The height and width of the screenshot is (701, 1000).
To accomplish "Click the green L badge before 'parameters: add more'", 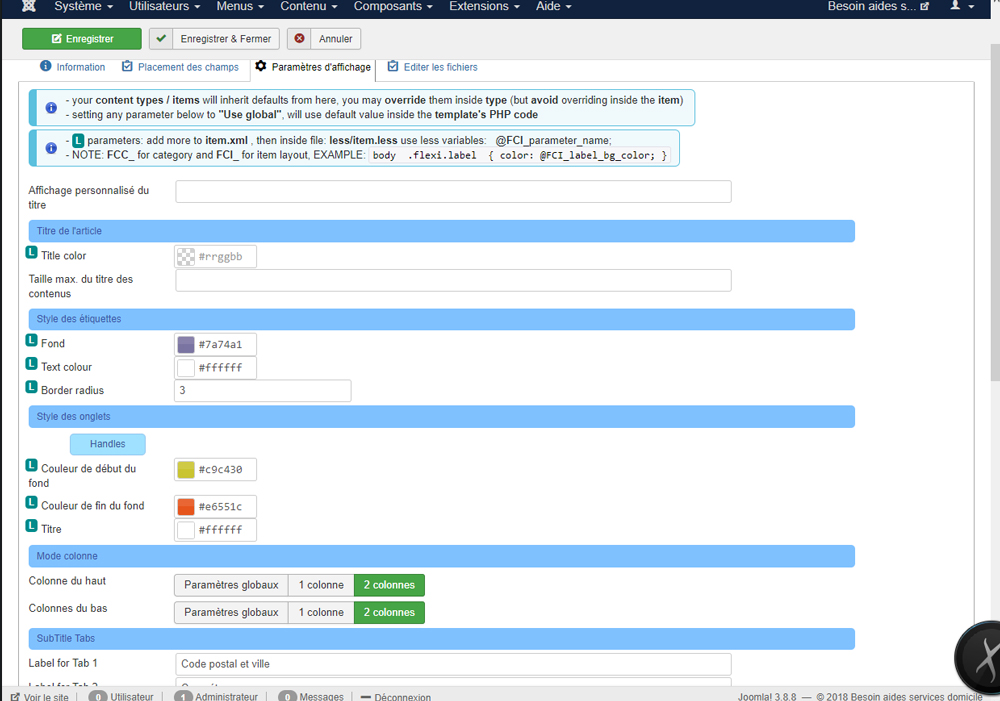I will coord(78,140).
